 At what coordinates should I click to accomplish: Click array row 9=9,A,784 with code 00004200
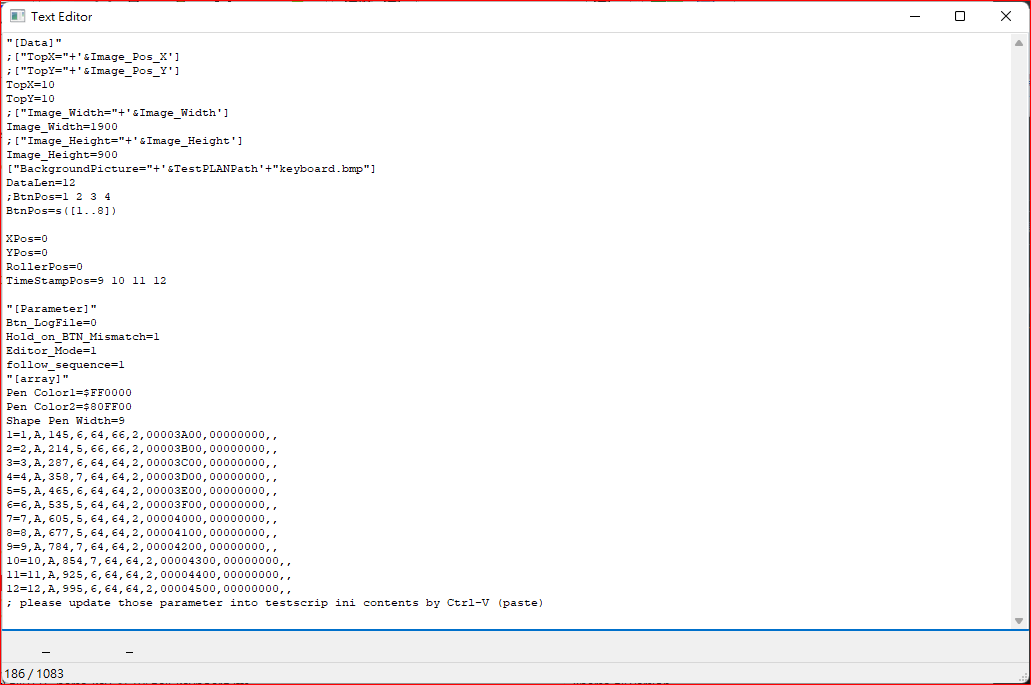[142, 547]
